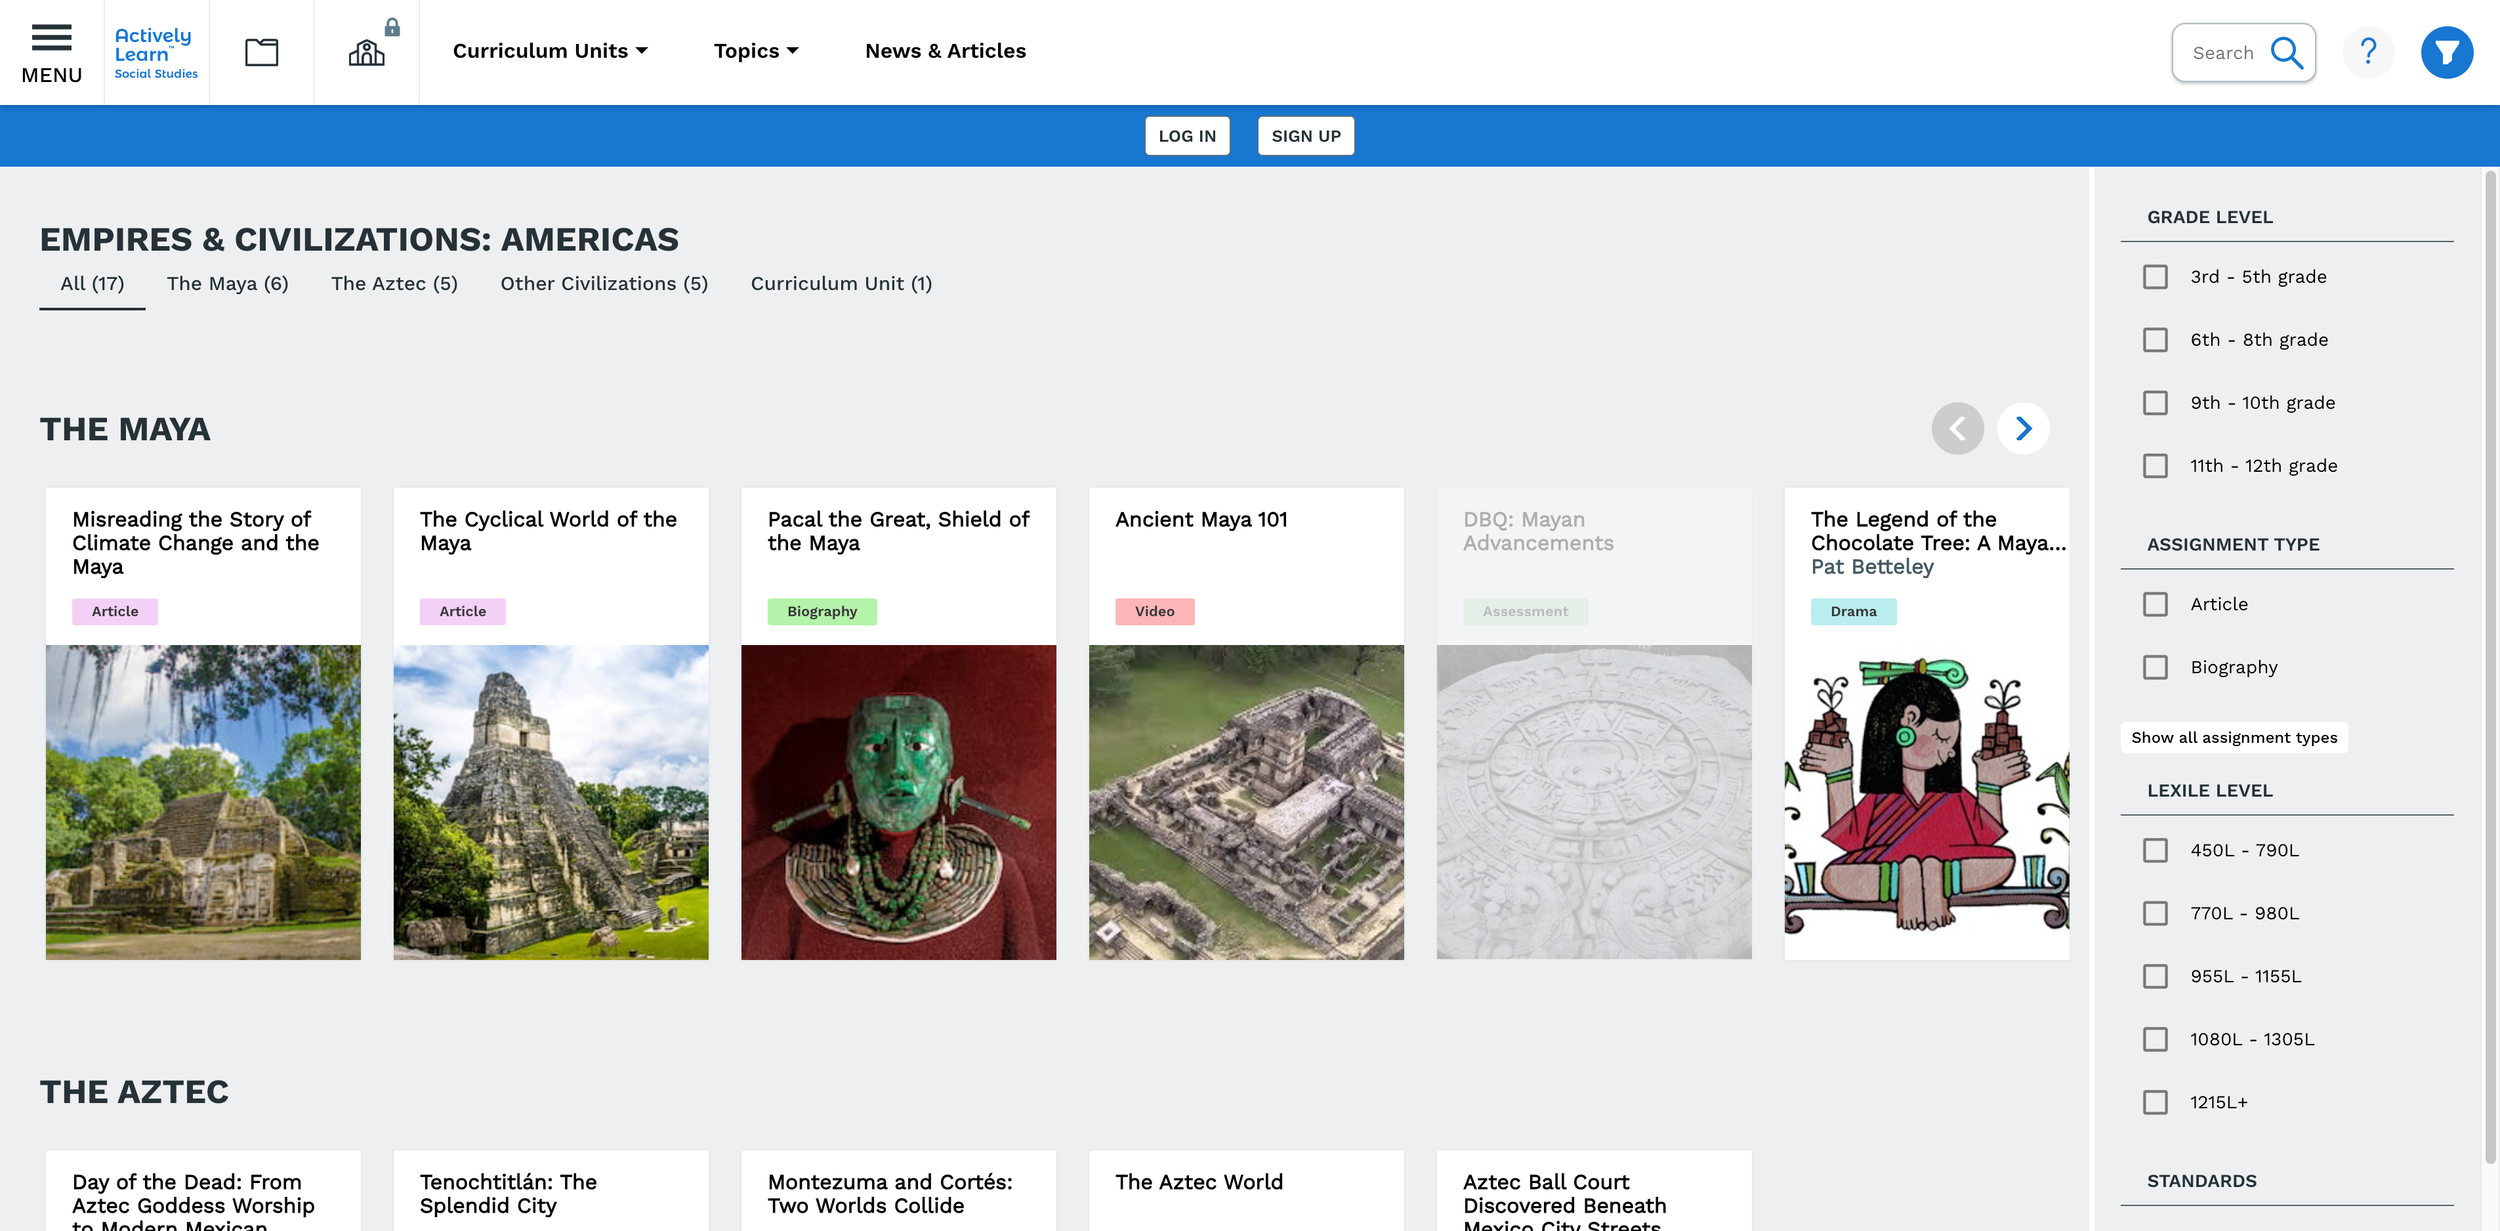Open help with question mark icon
The width and height of the screenshot is (2500, 1231).
tap(2368, 52)
